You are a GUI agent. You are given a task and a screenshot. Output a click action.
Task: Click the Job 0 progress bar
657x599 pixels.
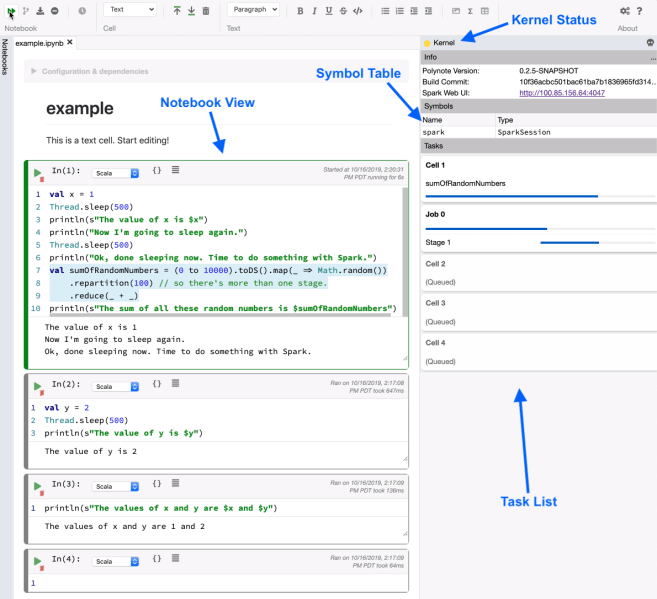coord(540,229)
